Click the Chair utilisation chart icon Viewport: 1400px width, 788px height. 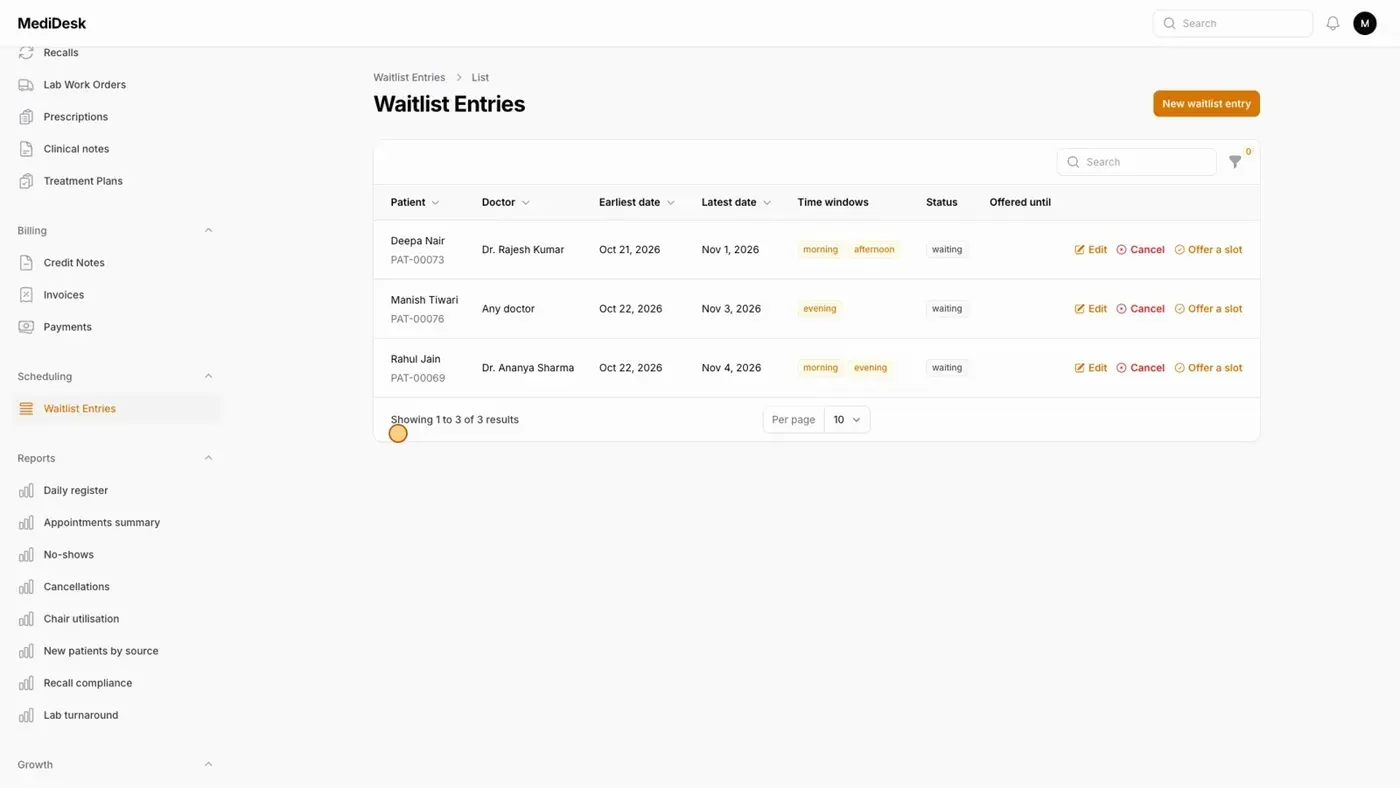pyautogui.click(x=26, y=619)
